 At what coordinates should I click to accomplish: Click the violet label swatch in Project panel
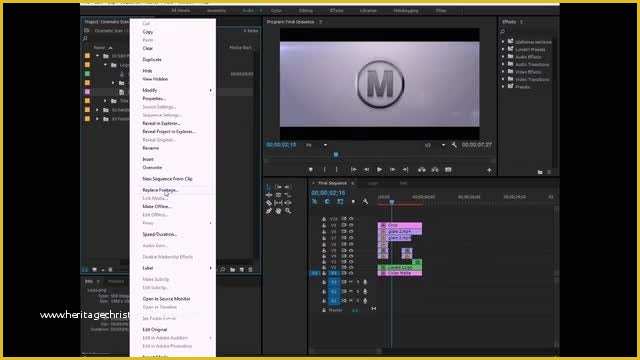[x=87, y=92]
